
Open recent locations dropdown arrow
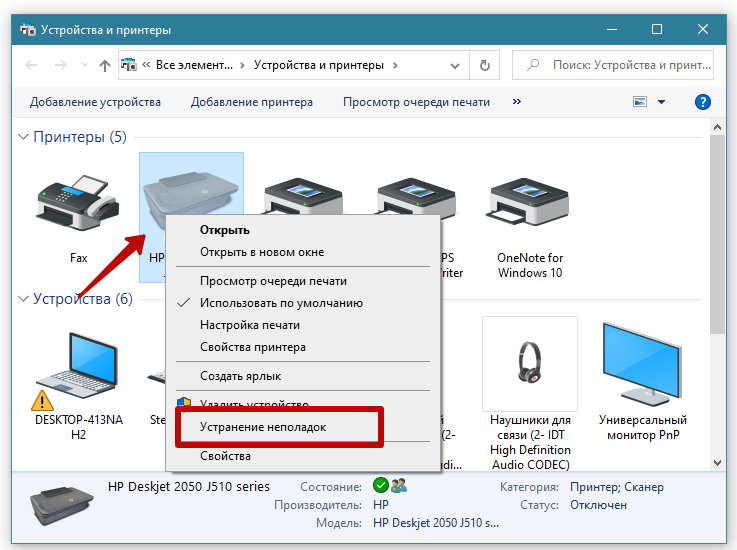[x=85, y=65]
